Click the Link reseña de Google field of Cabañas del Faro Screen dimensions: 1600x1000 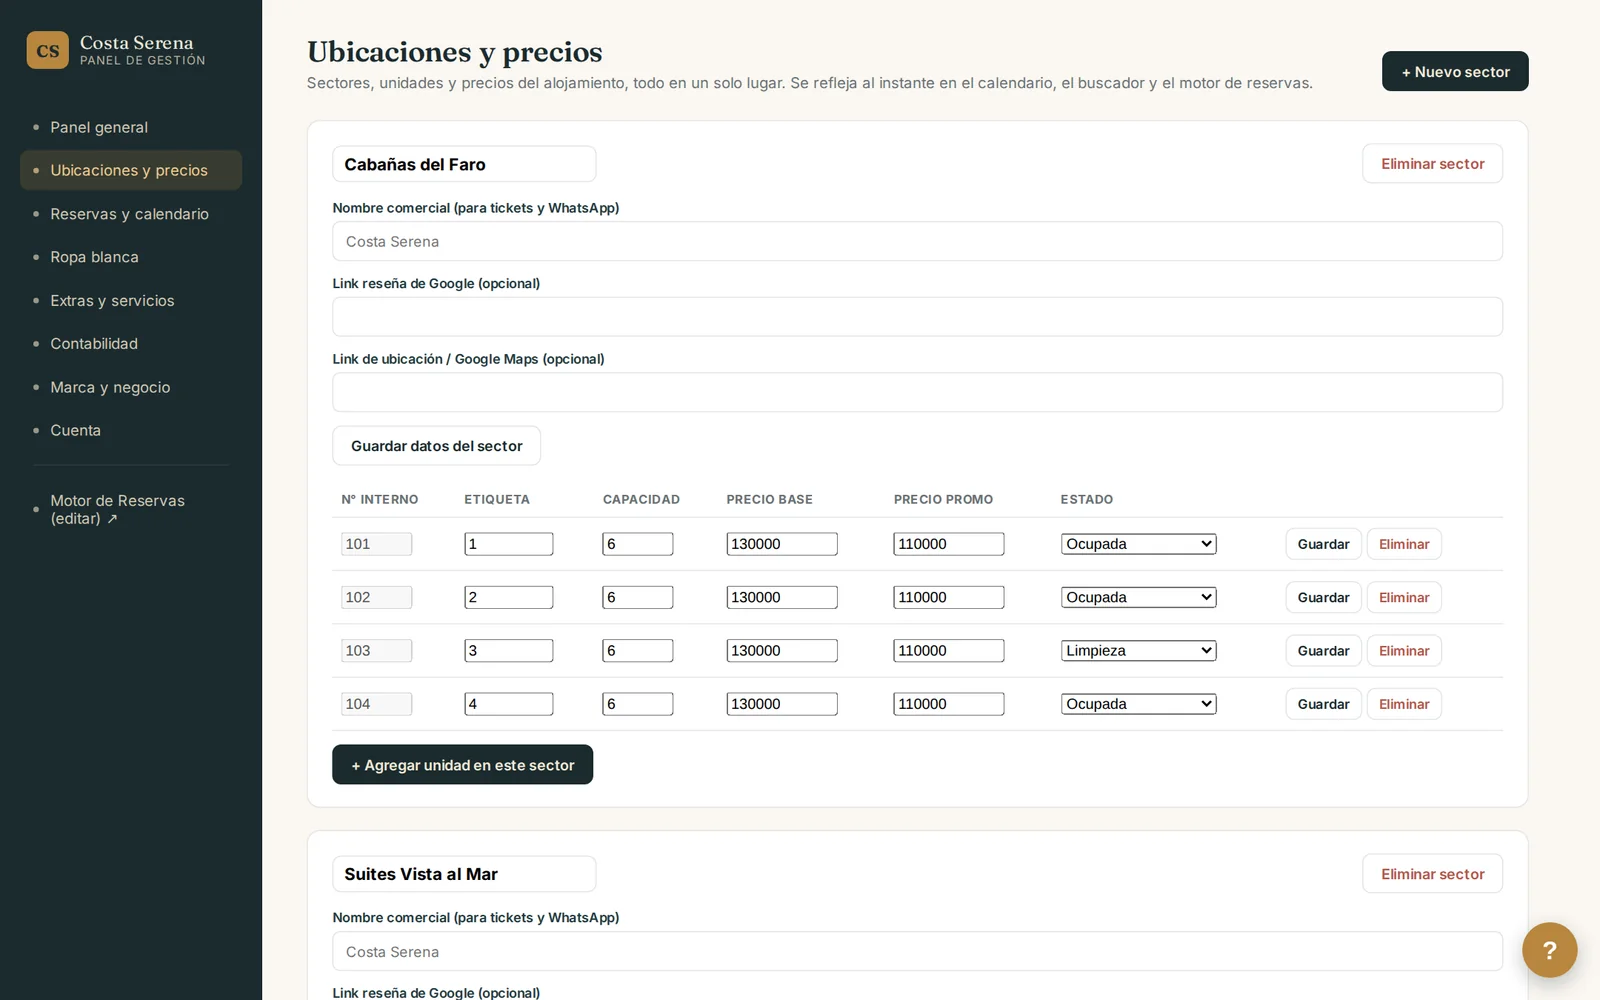[917, 317]
